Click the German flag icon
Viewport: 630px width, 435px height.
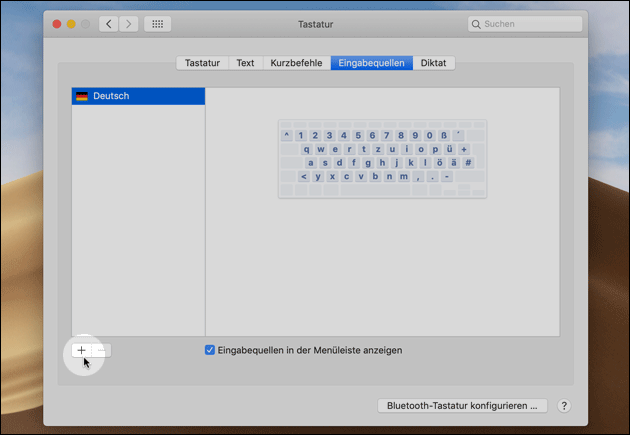(82, 96)
